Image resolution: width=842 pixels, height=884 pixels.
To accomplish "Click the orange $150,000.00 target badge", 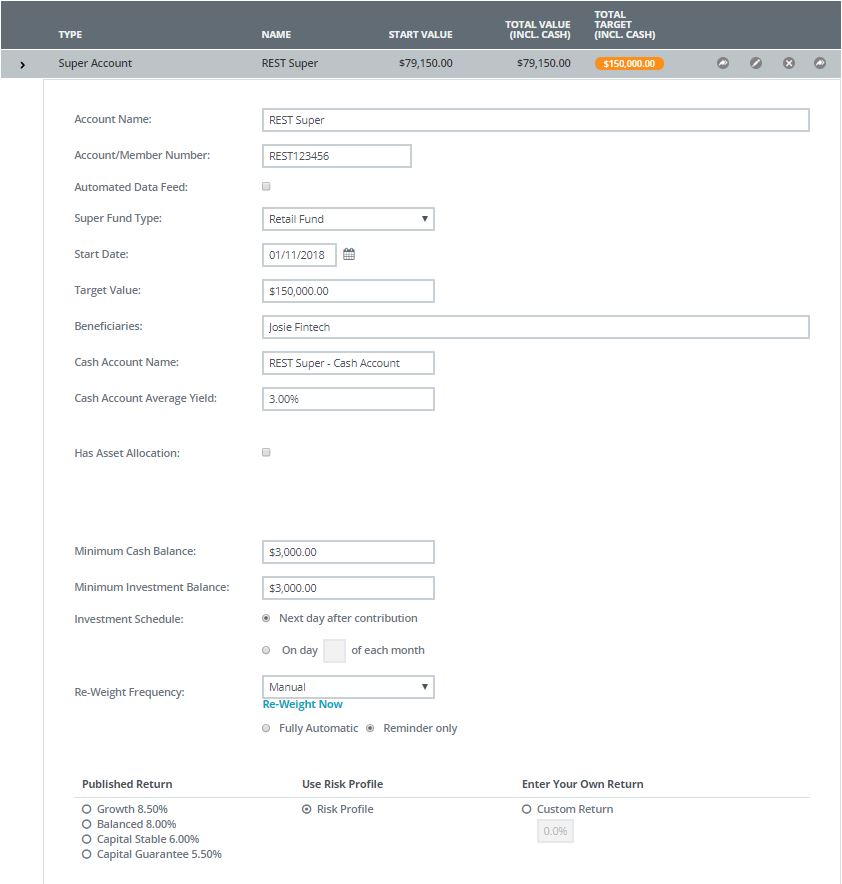I will pos(629,63).
